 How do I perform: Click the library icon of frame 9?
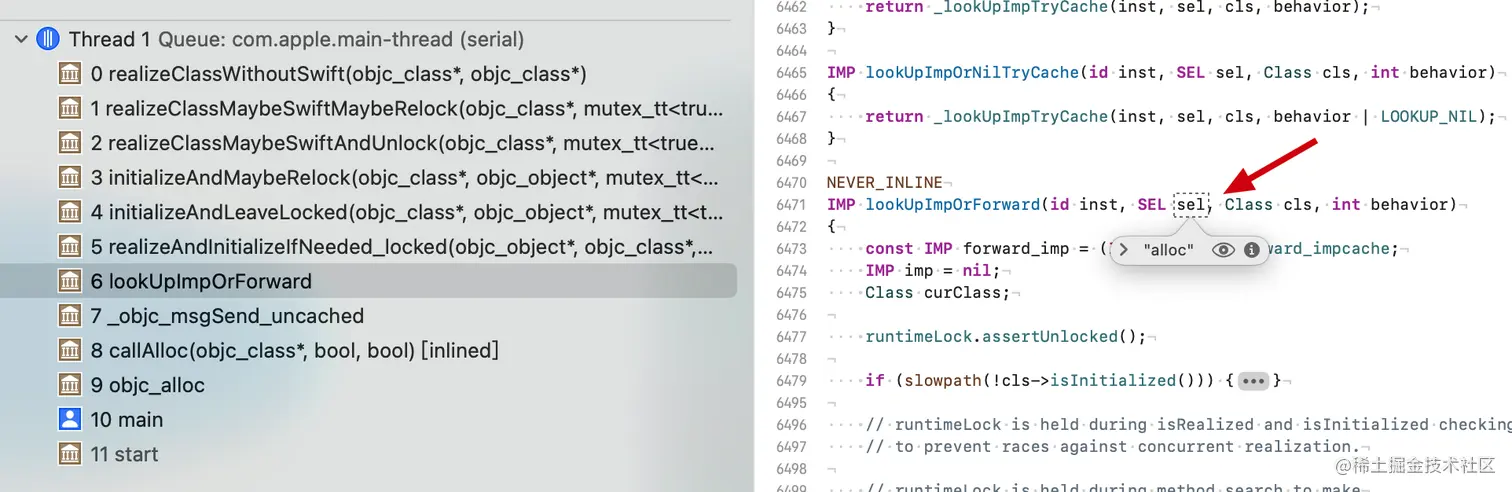click(70, 385)
